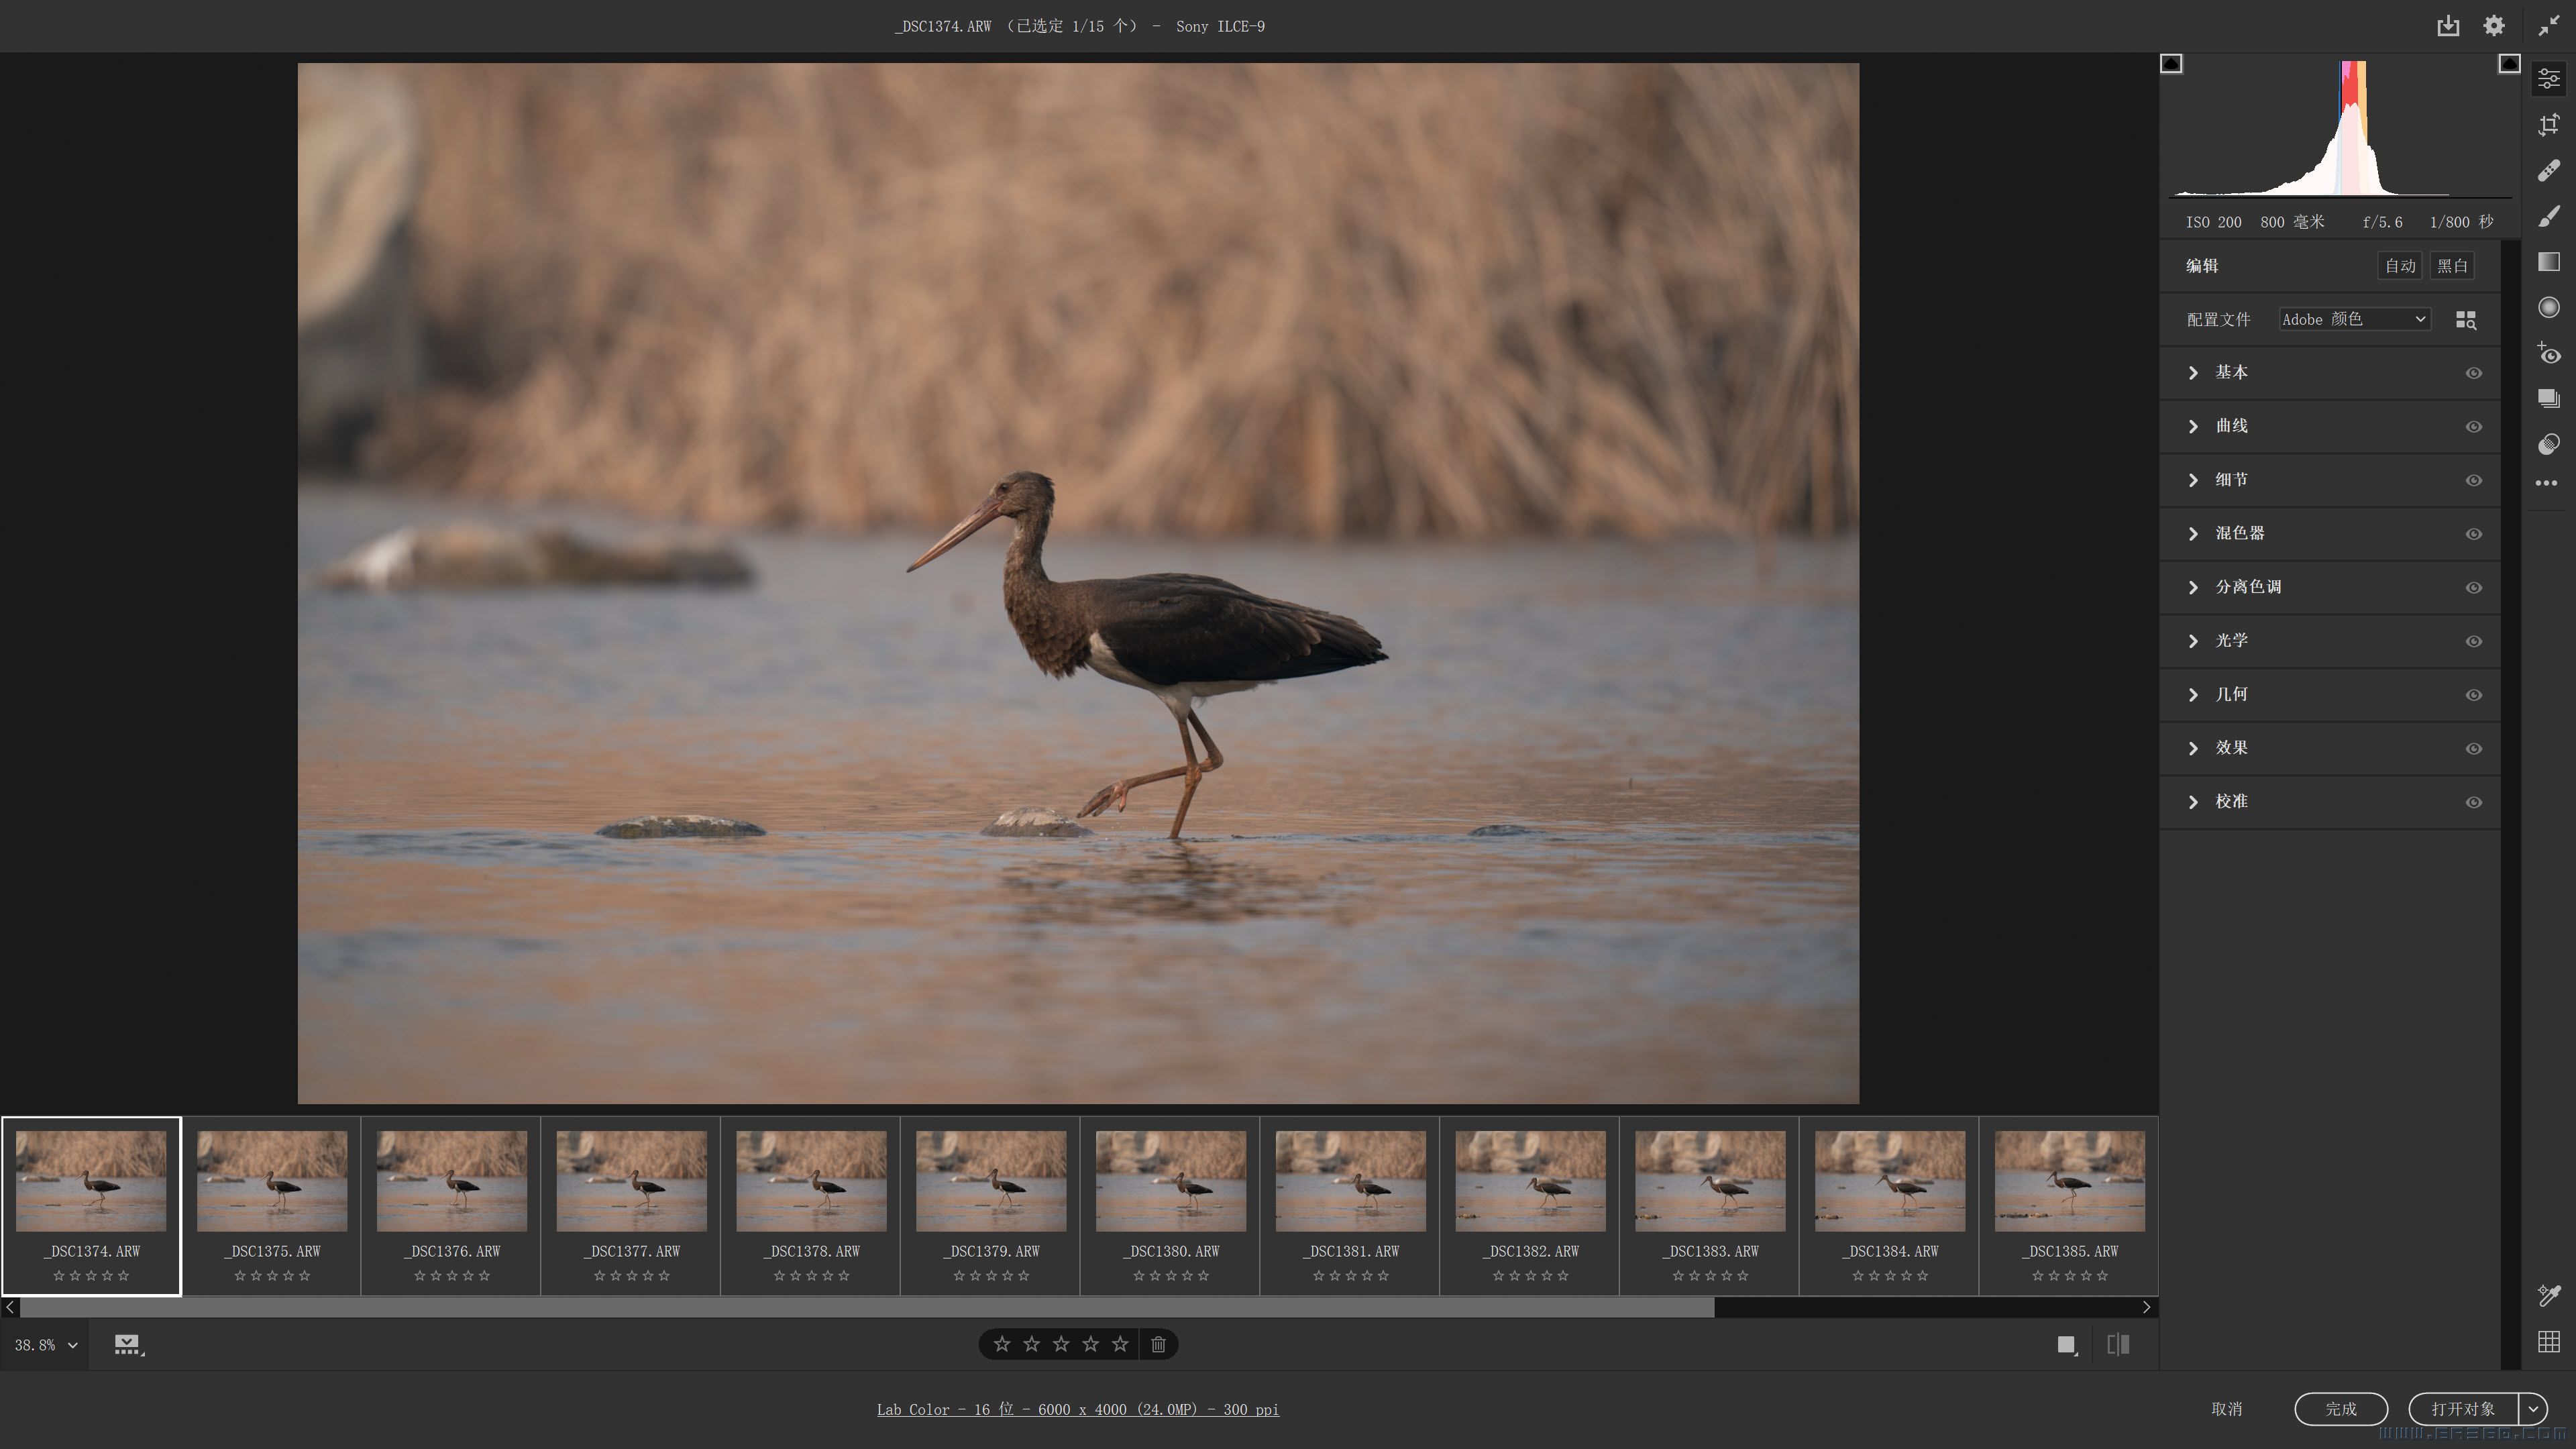Select the Red Eye removal tool
Screen dimensions: 2576x1449
2548,353
